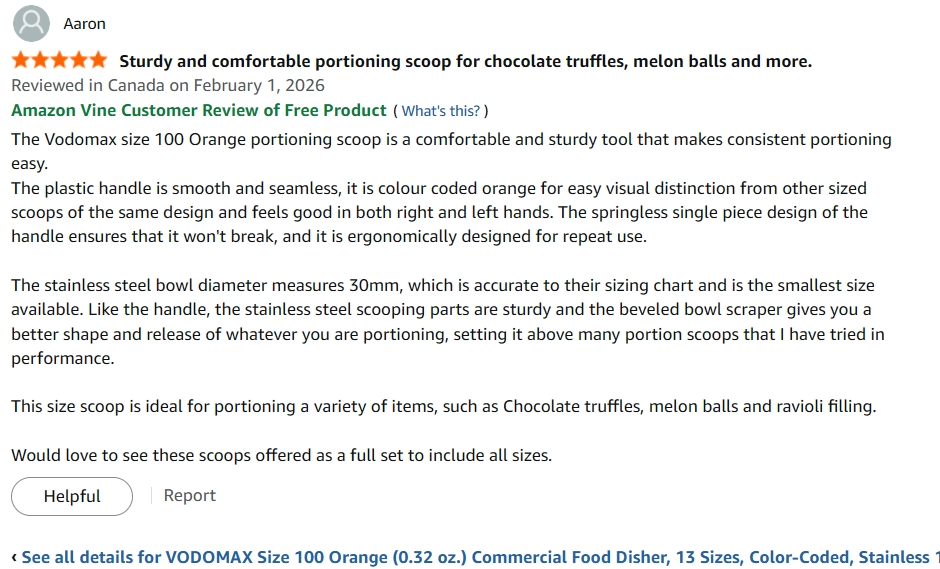Click the paragraph describing the plastic handle
The width and height of the screenshot is (940, 569).
click(x=439, y=212)
